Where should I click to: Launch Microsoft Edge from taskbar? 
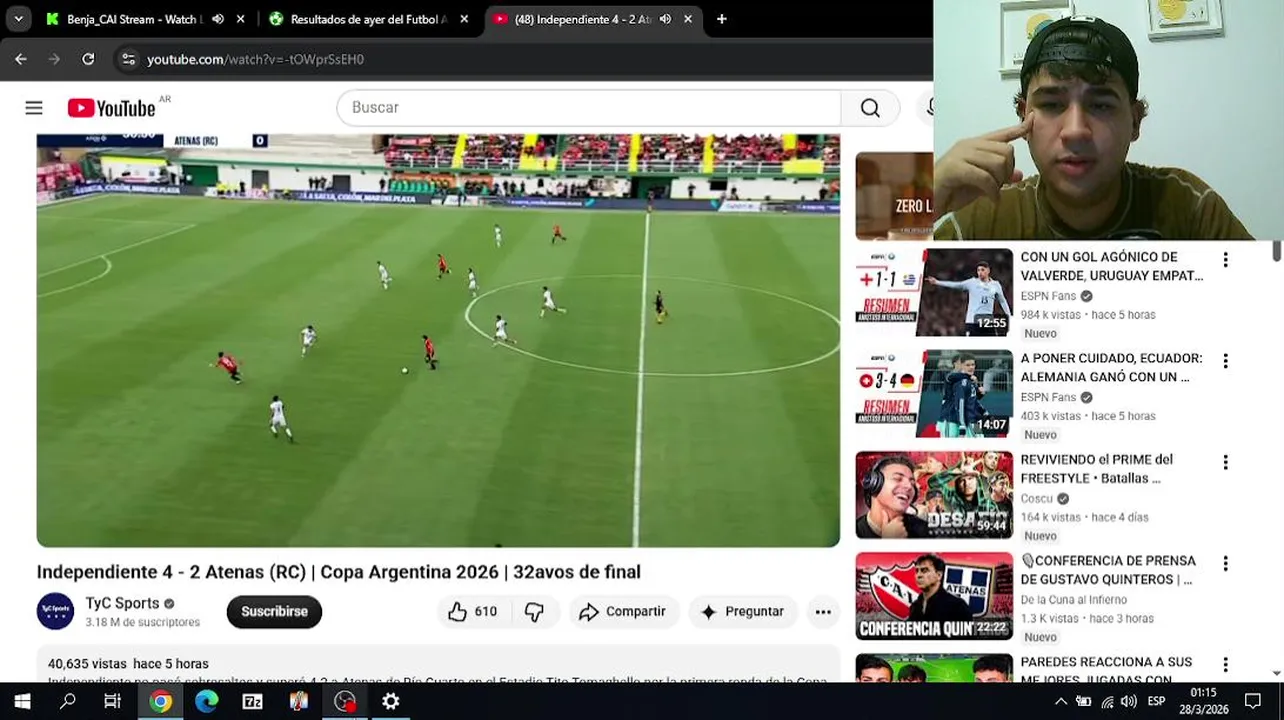click(206, 701)
